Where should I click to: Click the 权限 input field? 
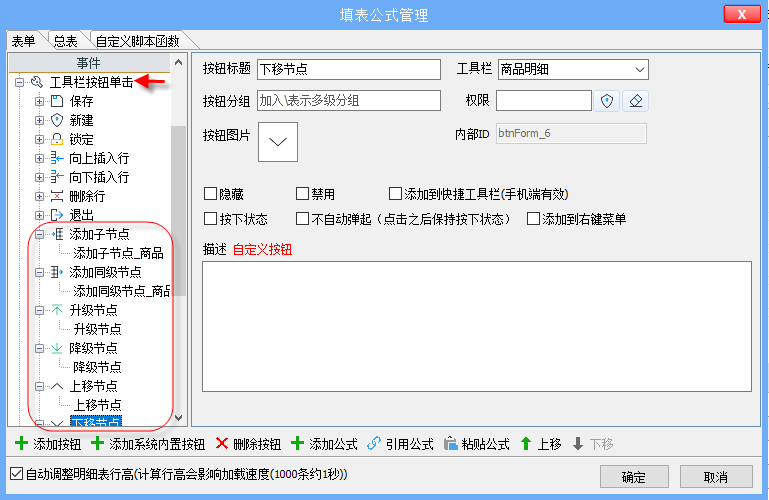[544, 101]
